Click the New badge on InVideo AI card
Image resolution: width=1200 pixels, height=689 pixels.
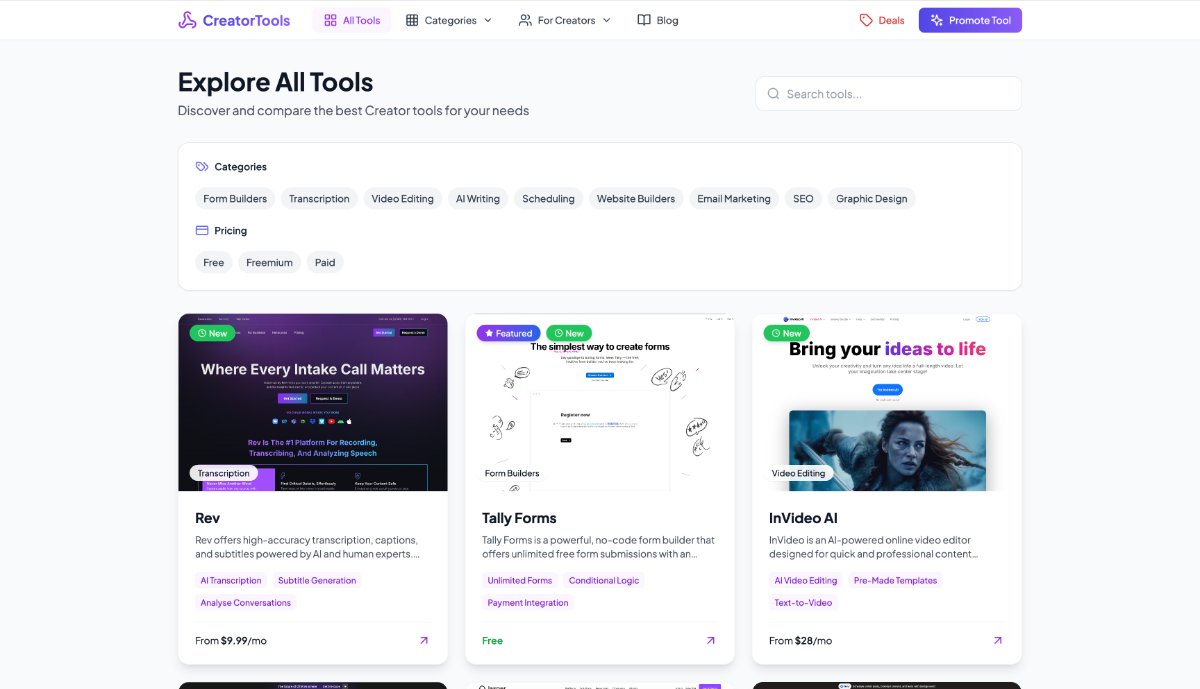[786, 333]
